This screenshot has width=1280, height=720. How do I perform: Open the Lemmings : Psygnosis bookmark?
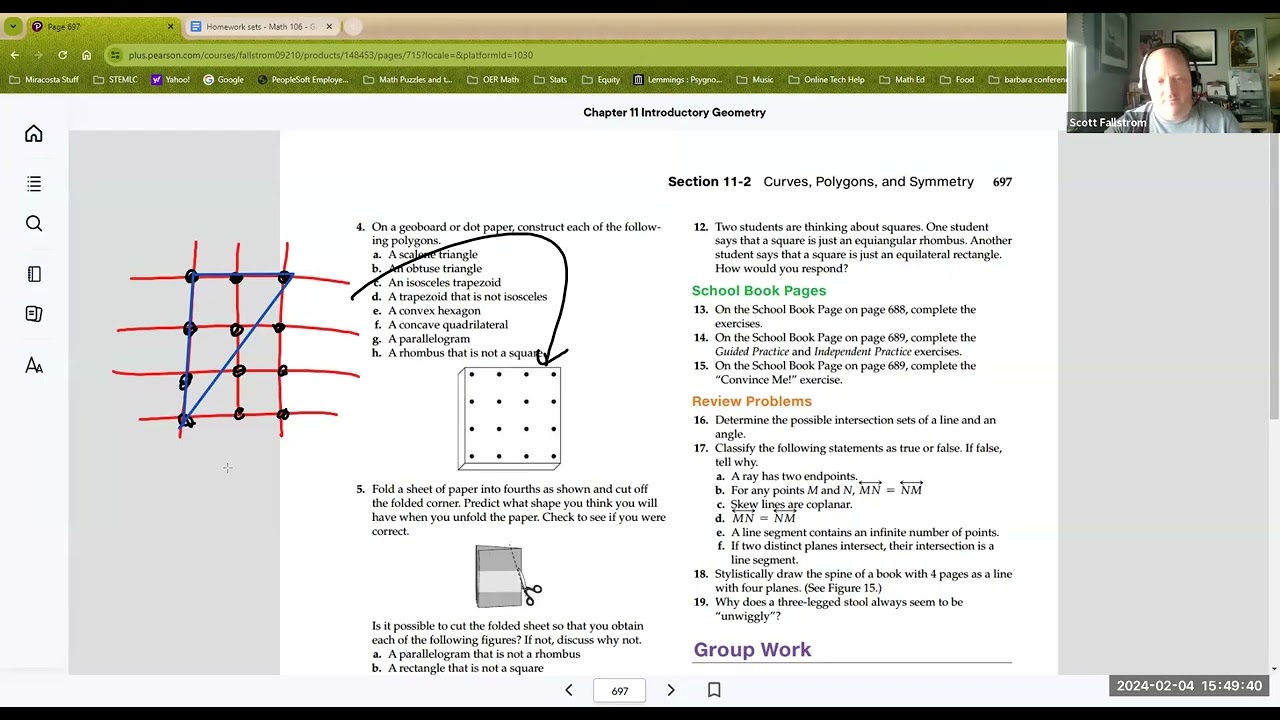678,80
